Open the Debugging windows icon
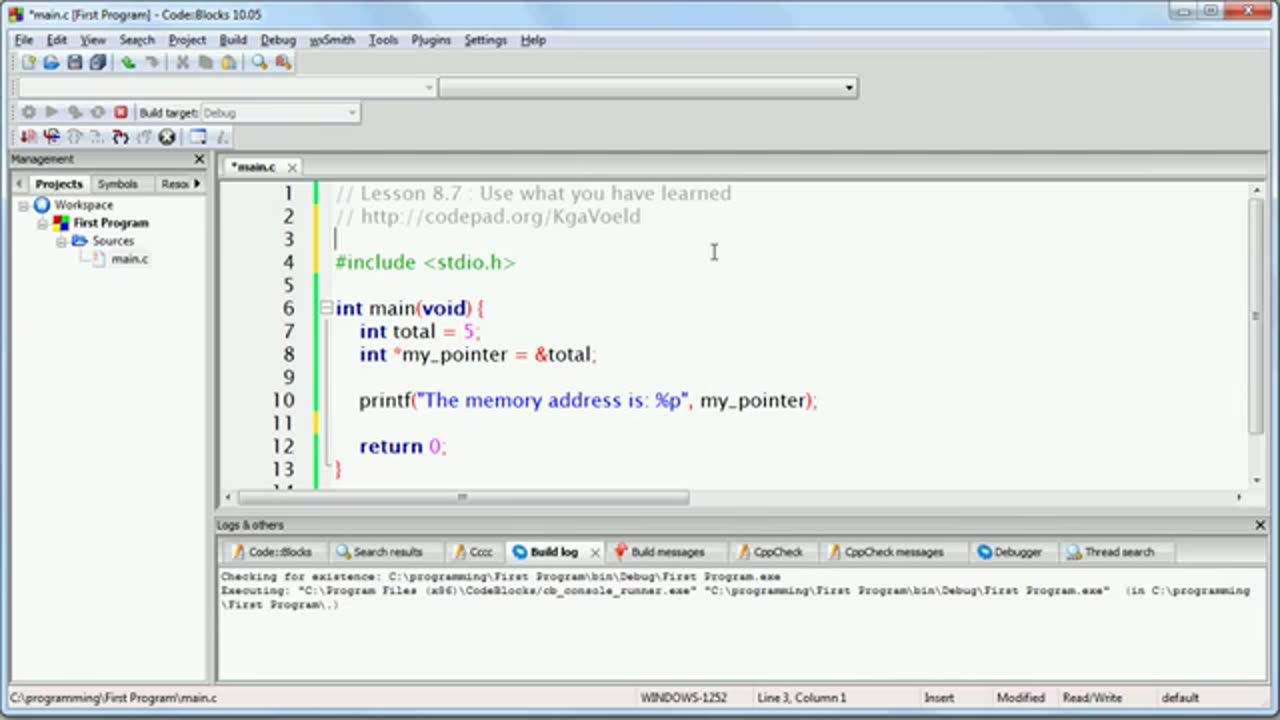The width and height of the screenshot is (1280, 720). click(x=198, y=137)
